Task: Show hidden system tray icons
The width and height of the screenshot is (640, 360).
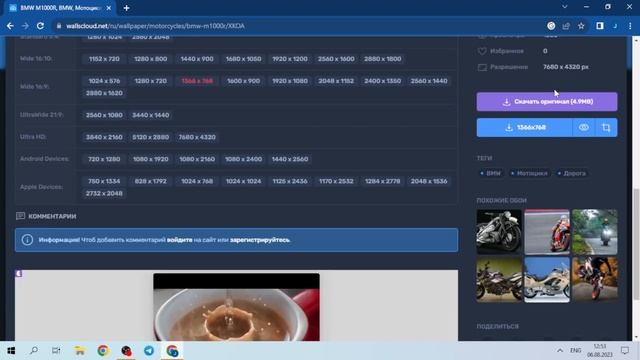Action: 560,351
